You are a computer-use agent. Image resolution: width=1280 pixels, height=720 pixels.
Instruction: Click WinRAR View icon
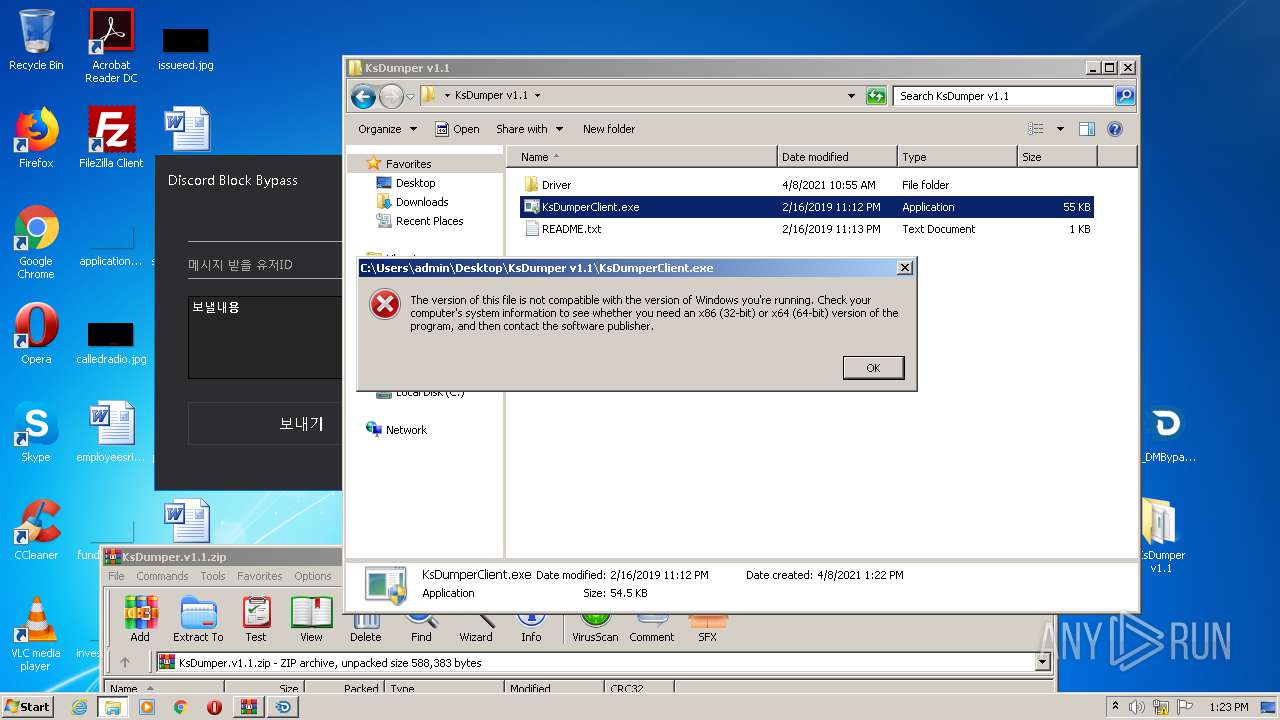point(312,619)
